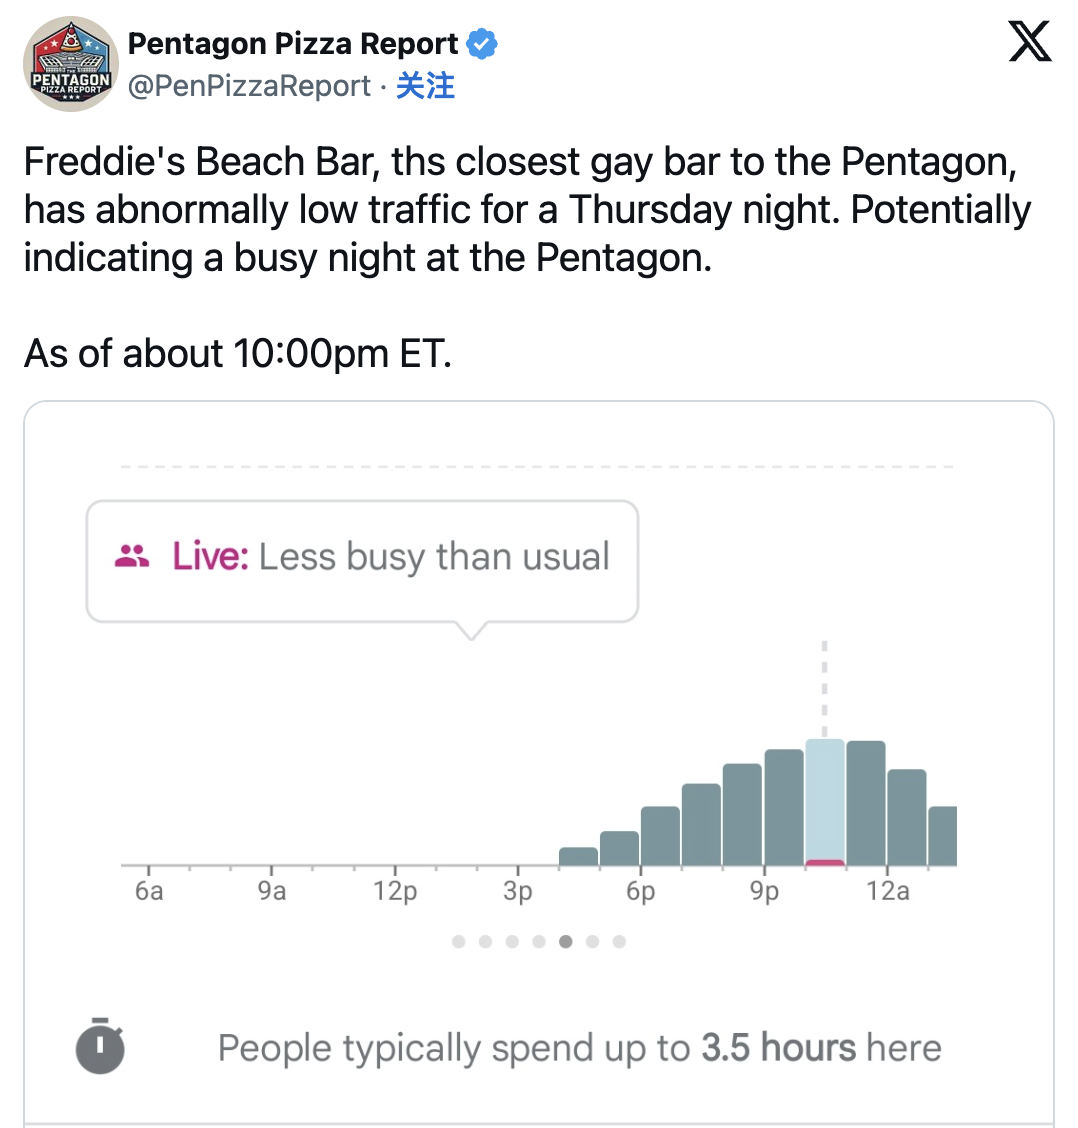1078x1128 pixels.
Task: Click the stopwatch time-spent icon
Action: click(x=100, y=1046)
